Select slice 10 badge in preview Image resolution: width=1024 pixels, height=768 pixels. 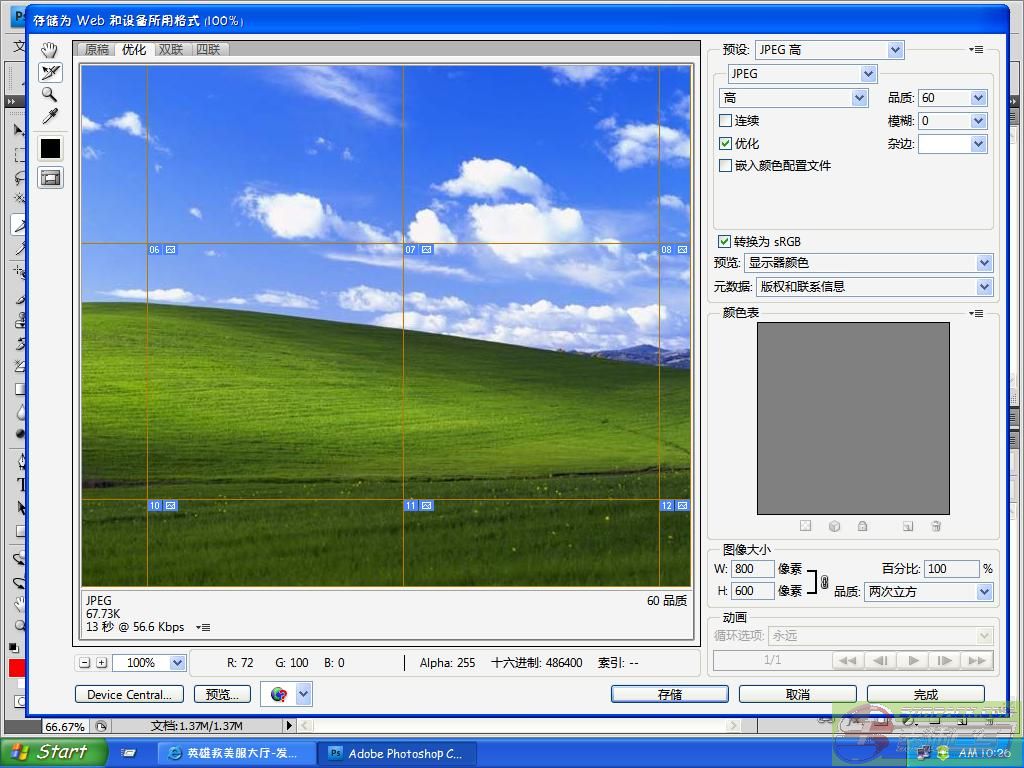(163, 505)
